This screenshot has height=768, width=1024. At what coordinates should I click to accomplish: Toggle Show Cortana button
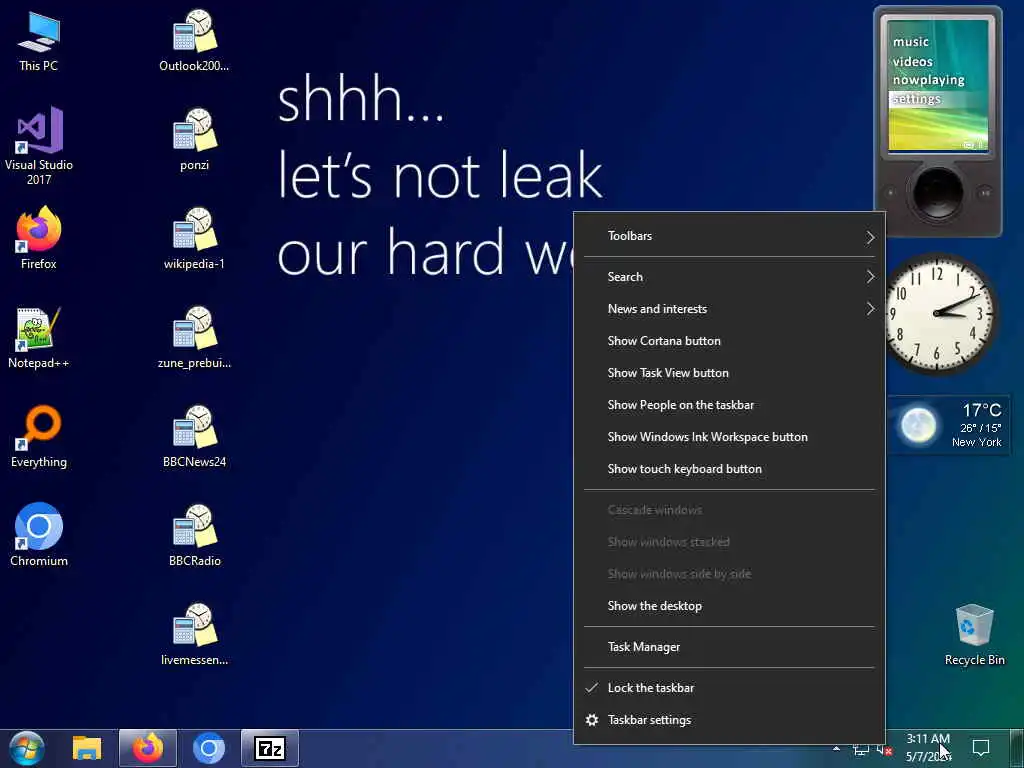(729, 341)
